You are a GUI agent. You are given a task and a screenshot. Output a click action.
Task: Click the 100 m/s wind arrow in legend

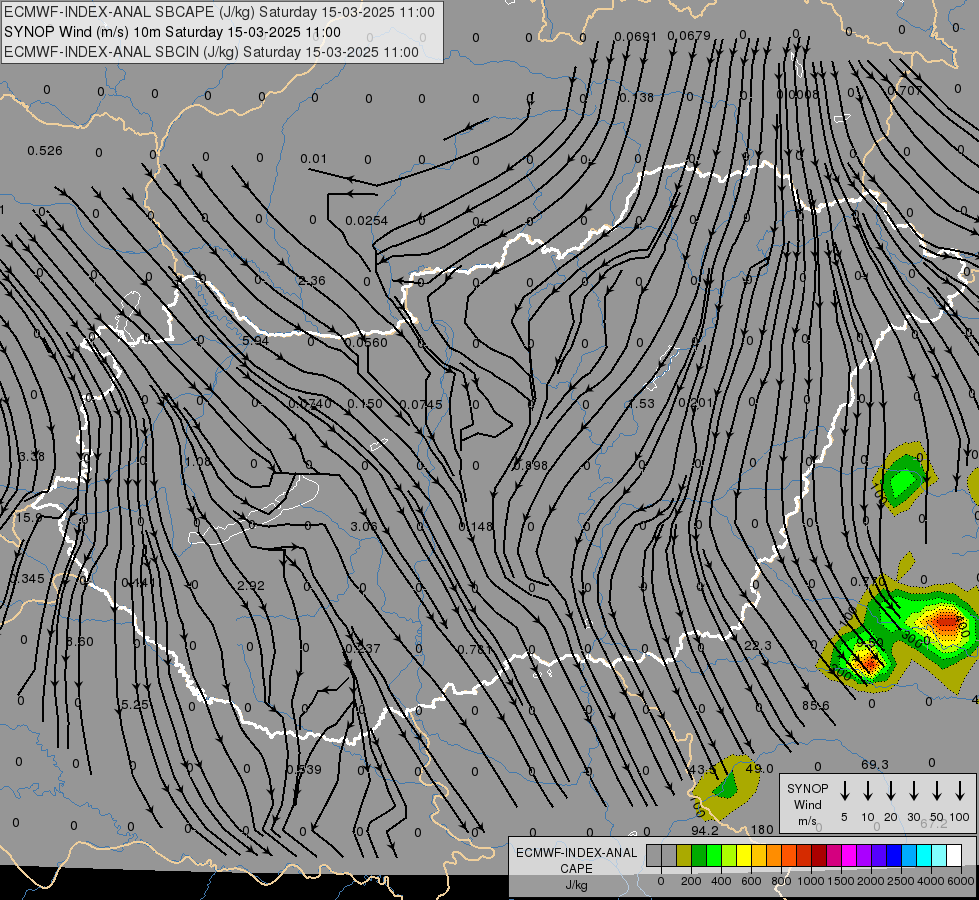(960, 791)
